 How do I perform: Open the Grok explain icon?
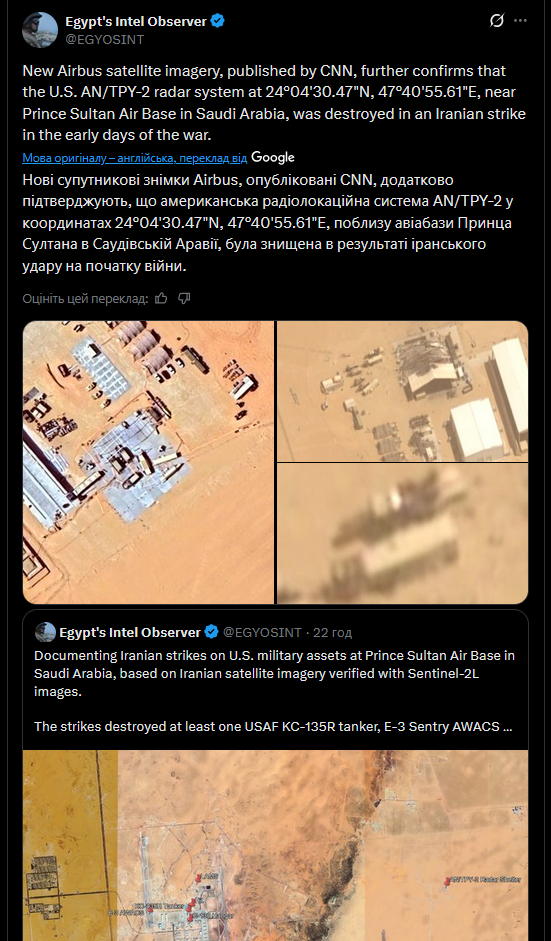(496, 21)
